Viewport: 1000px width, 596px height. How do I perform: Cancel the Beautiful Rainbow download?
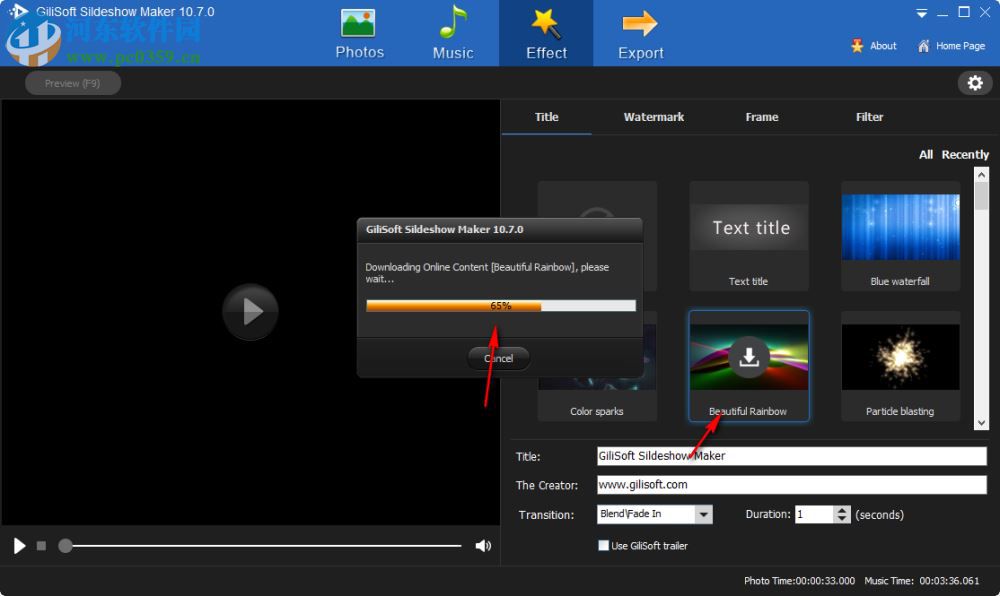(498, 358)
